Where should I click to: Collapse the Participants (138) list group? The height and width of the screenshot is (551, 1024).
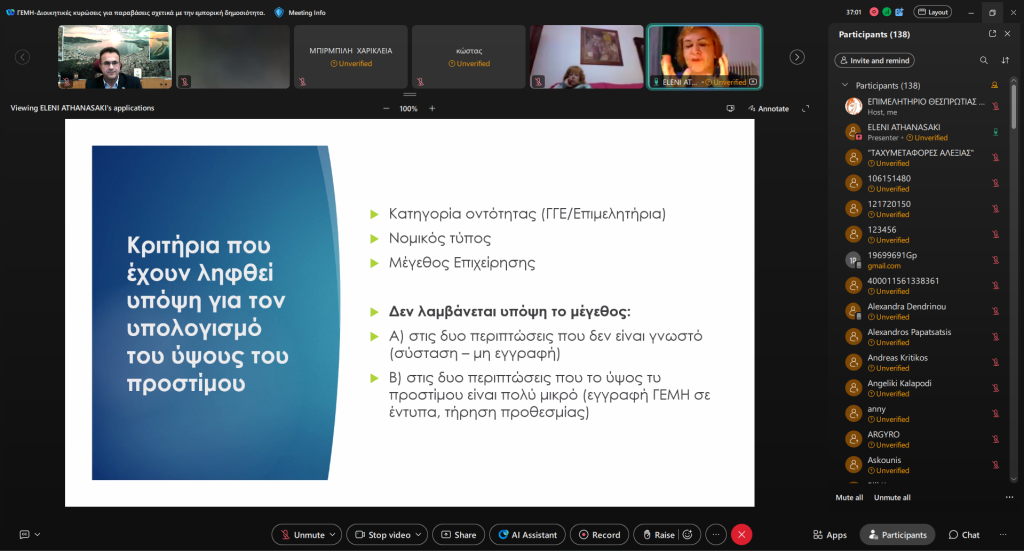(x=845, y=86)
